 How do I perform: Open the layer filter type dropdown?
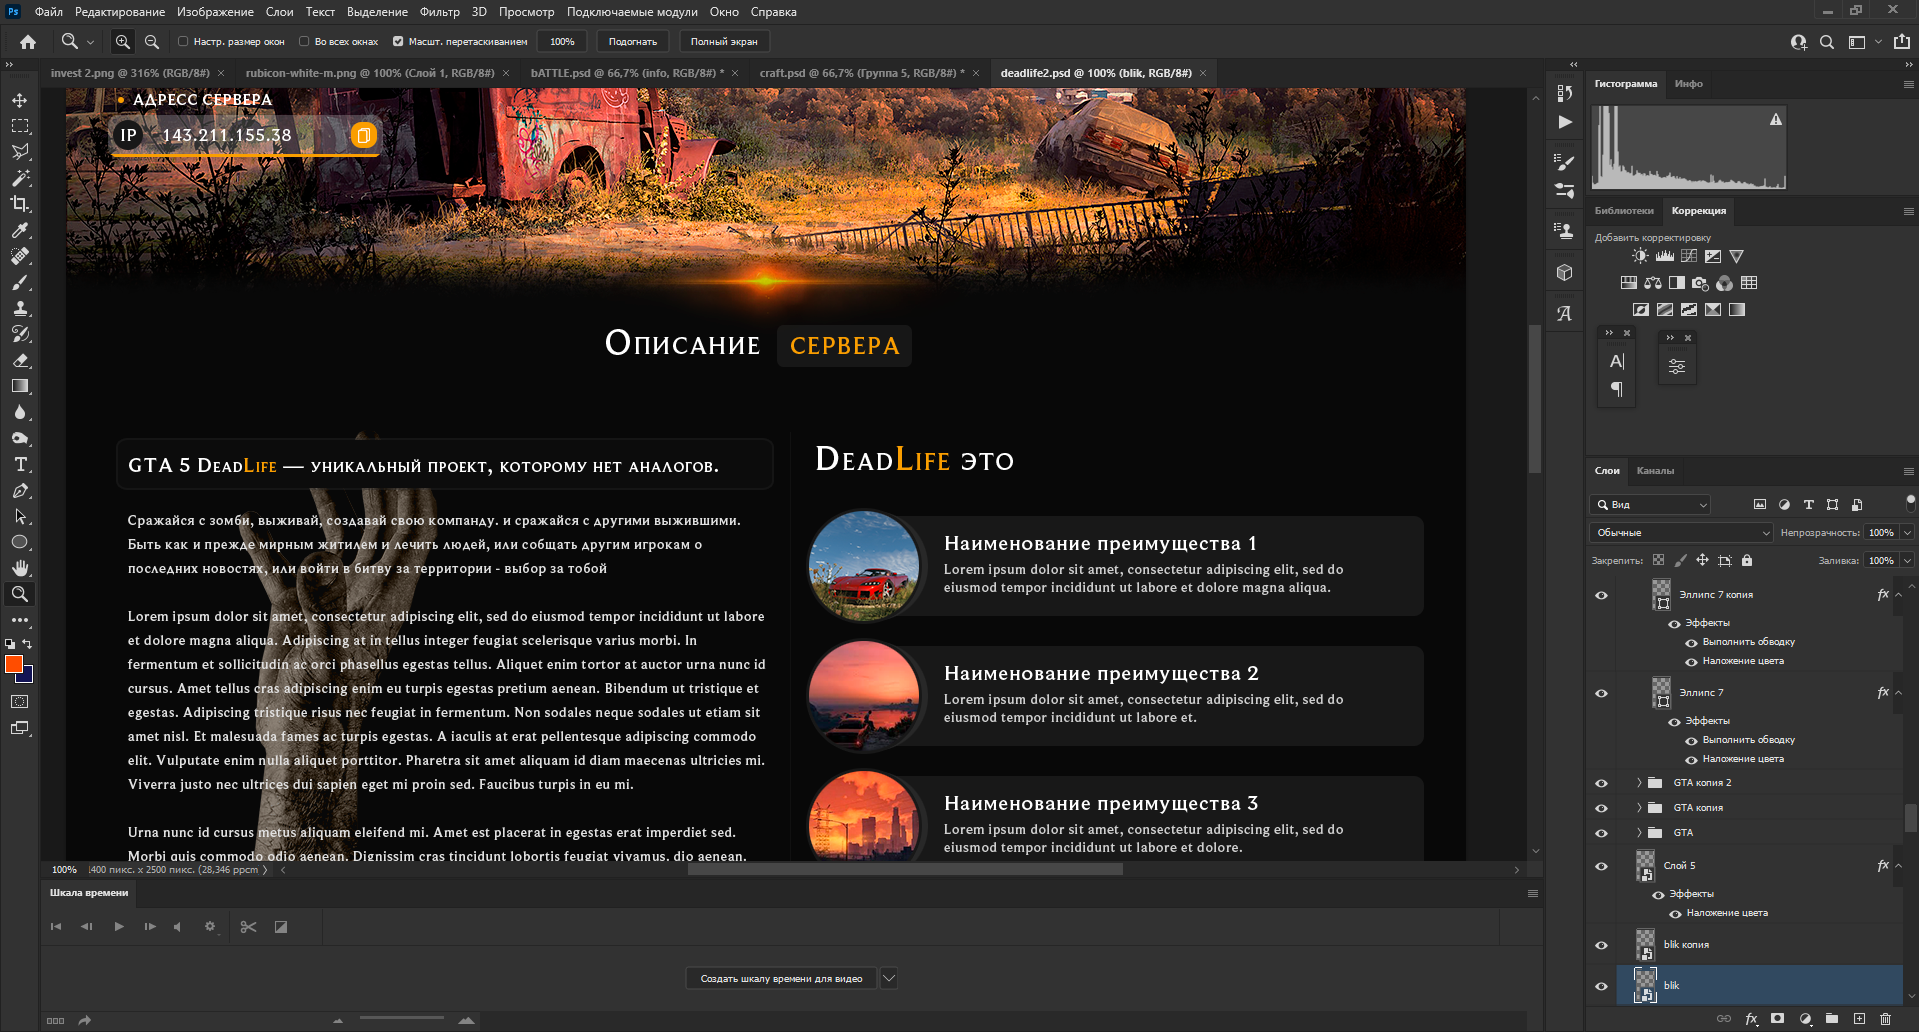tap(1650, 505)
